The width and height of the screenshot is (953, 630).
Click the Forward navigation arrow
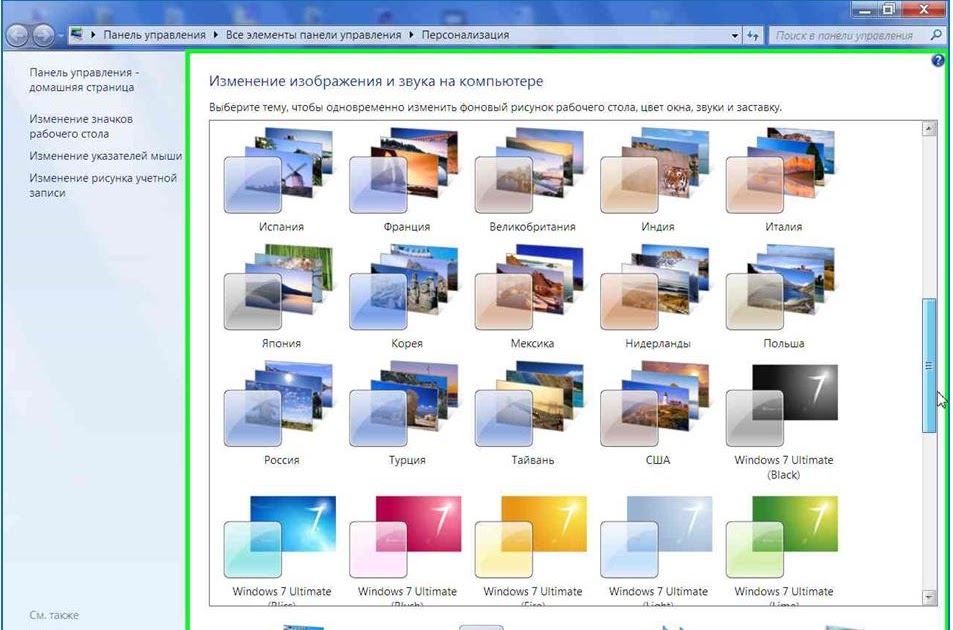(43, 35)
